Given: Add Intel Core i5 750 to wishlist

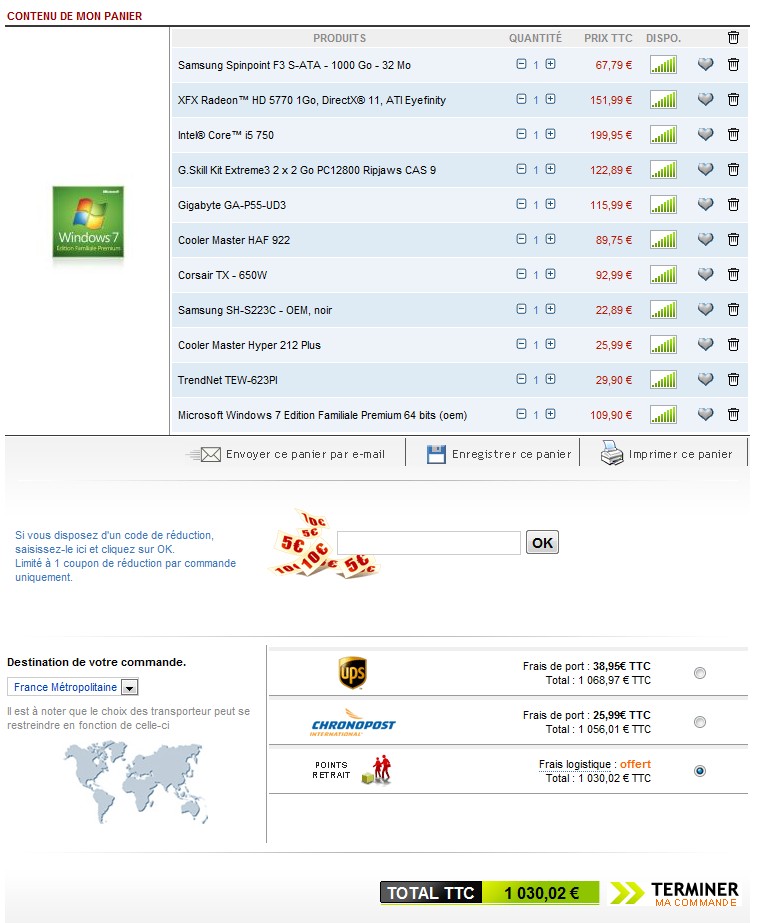Looking at the screenshot, I should tap(705, 135).
